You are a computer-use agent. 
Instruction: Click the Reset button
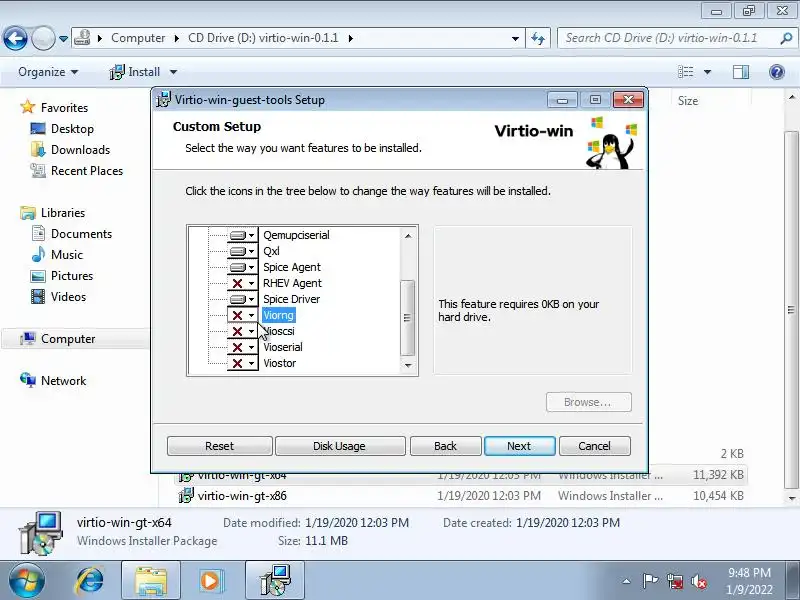tap(219, 446)
